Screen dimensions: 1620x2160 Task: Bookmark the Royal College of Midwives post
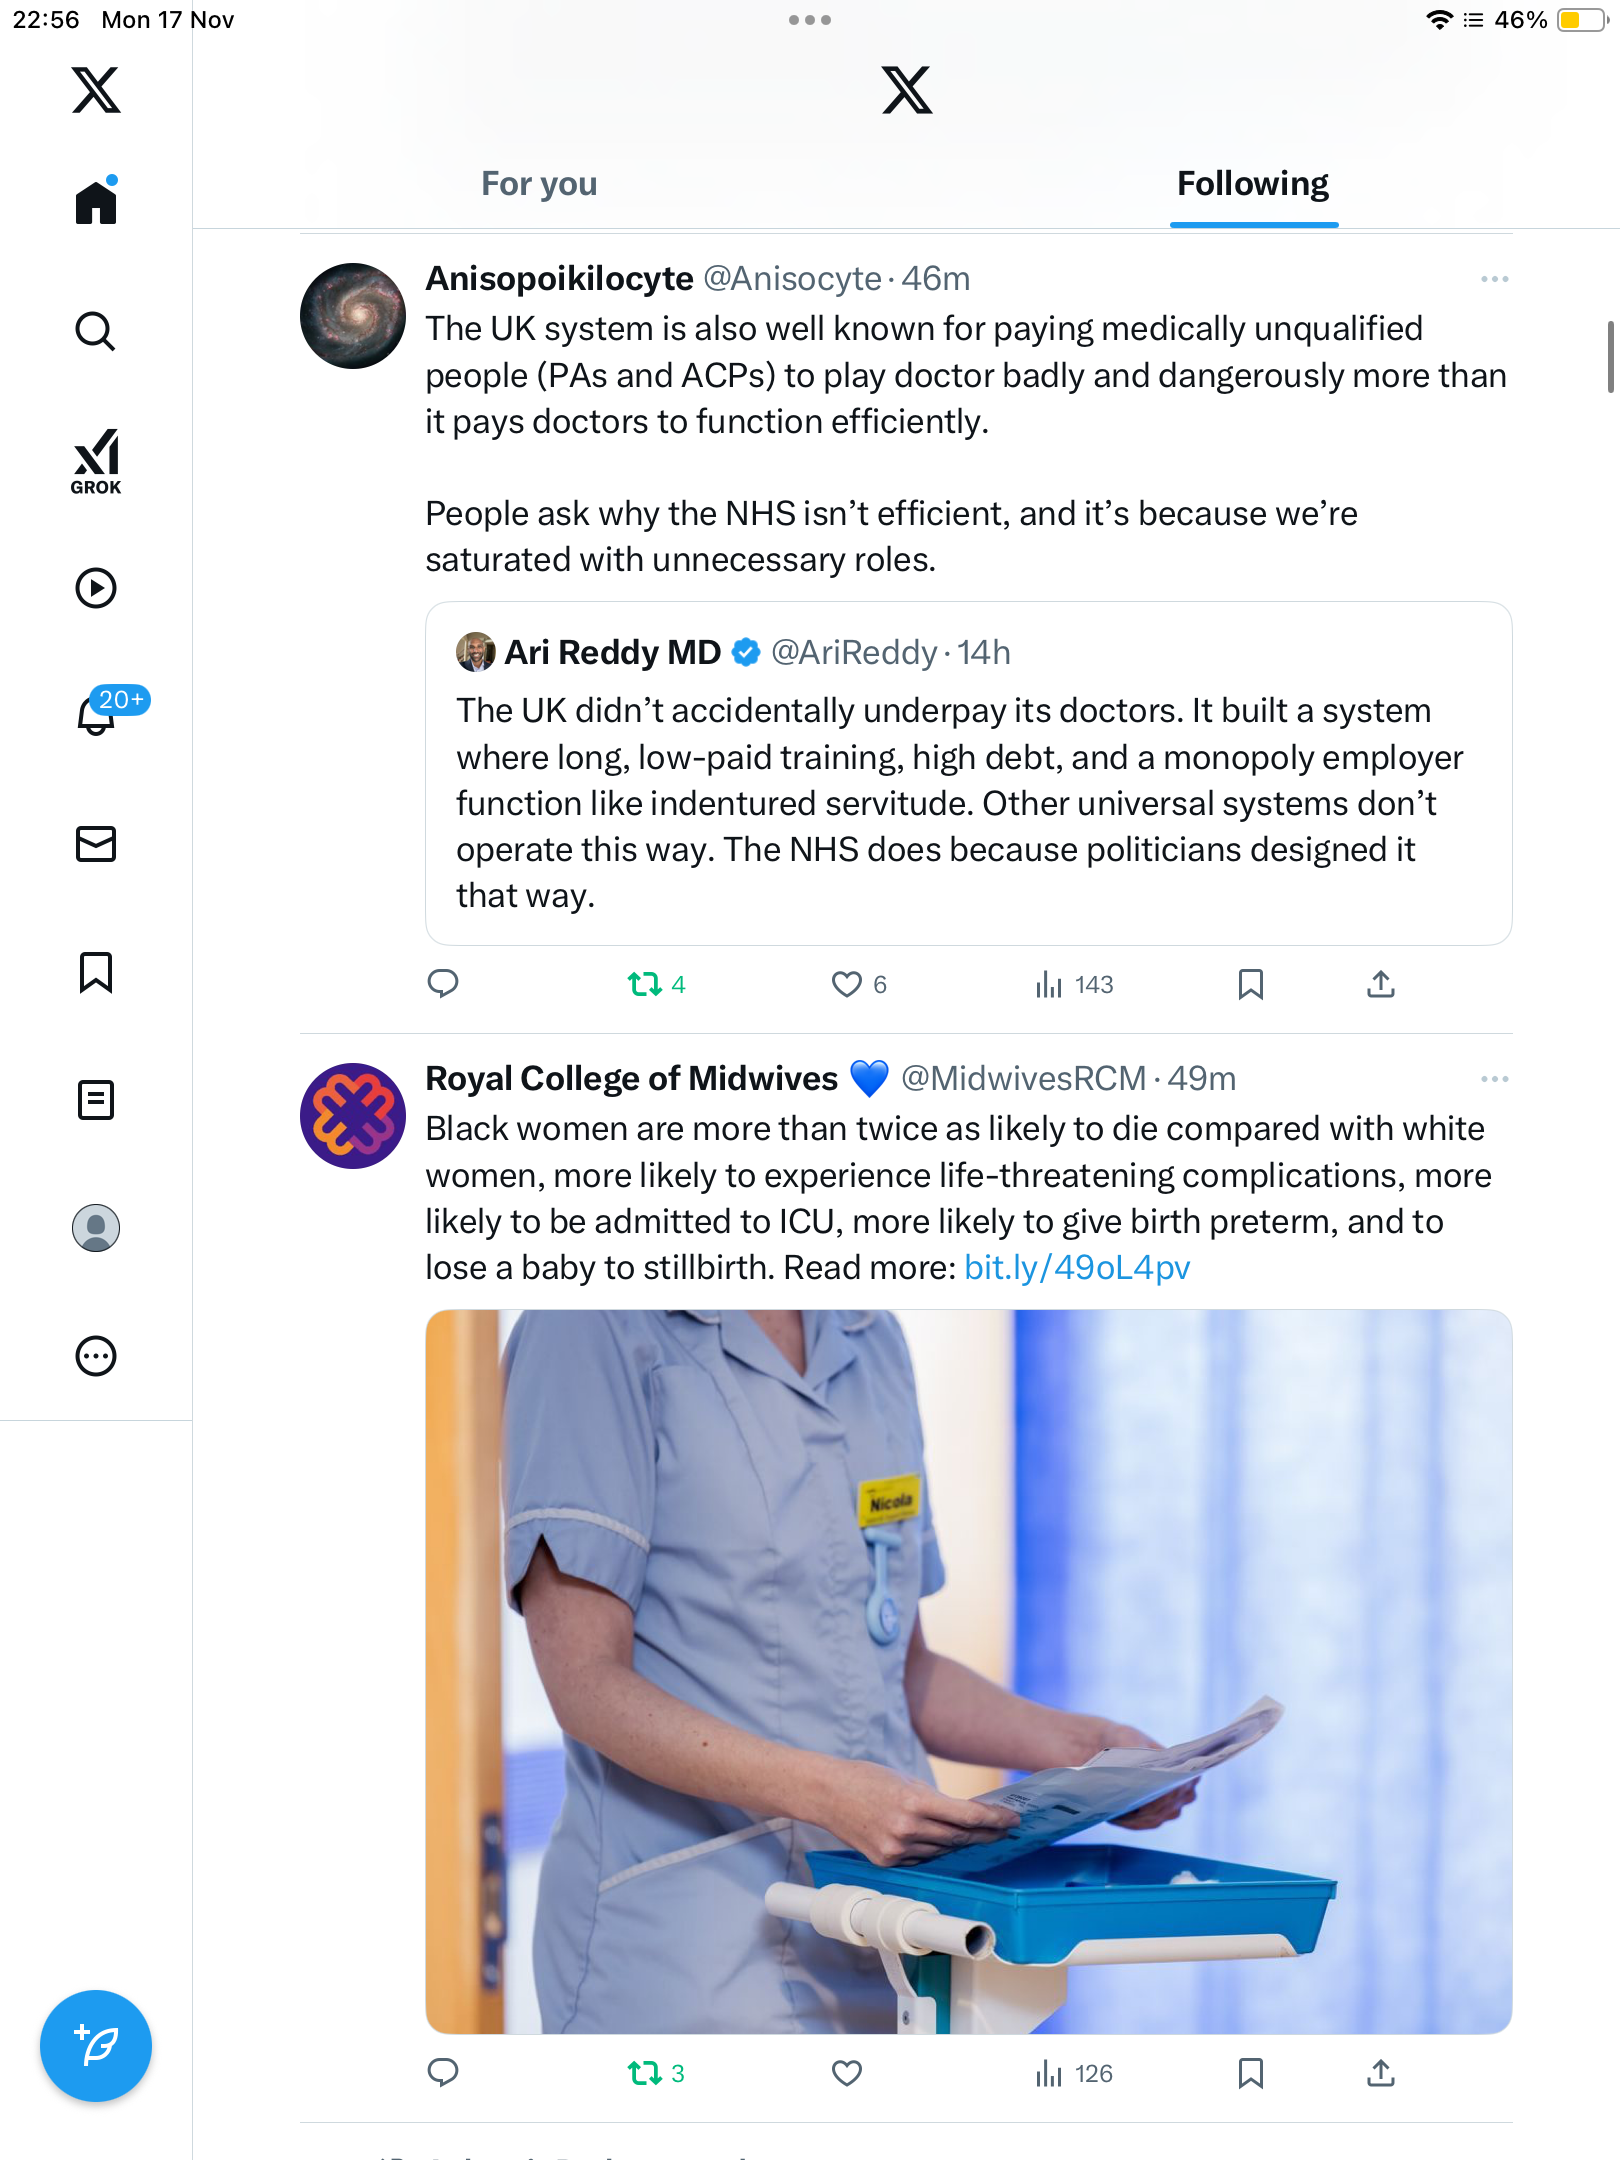1250,2074
